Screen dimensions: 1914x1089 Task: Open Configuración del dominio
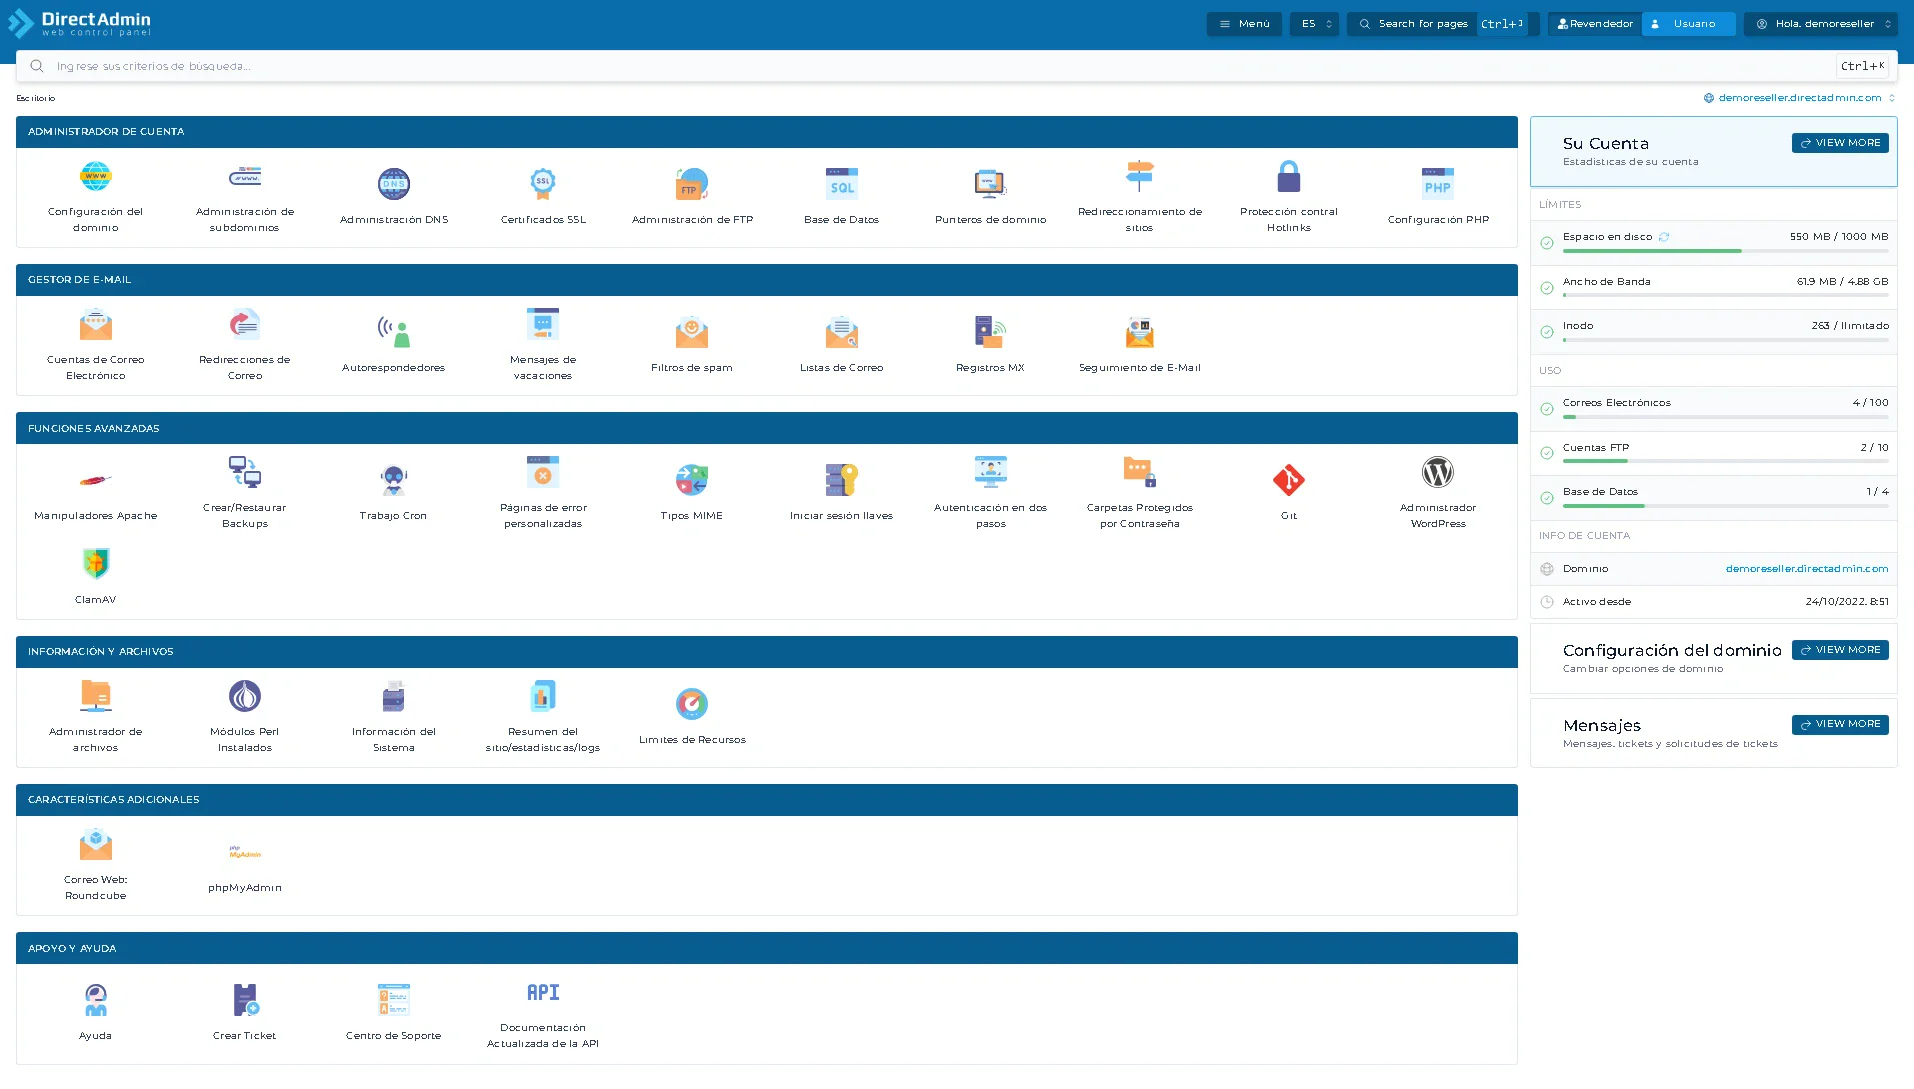95,195
